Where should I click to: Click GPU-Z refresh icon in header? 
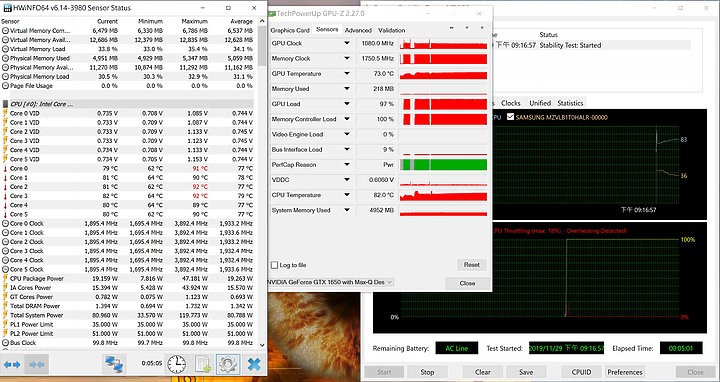[467, 28]
